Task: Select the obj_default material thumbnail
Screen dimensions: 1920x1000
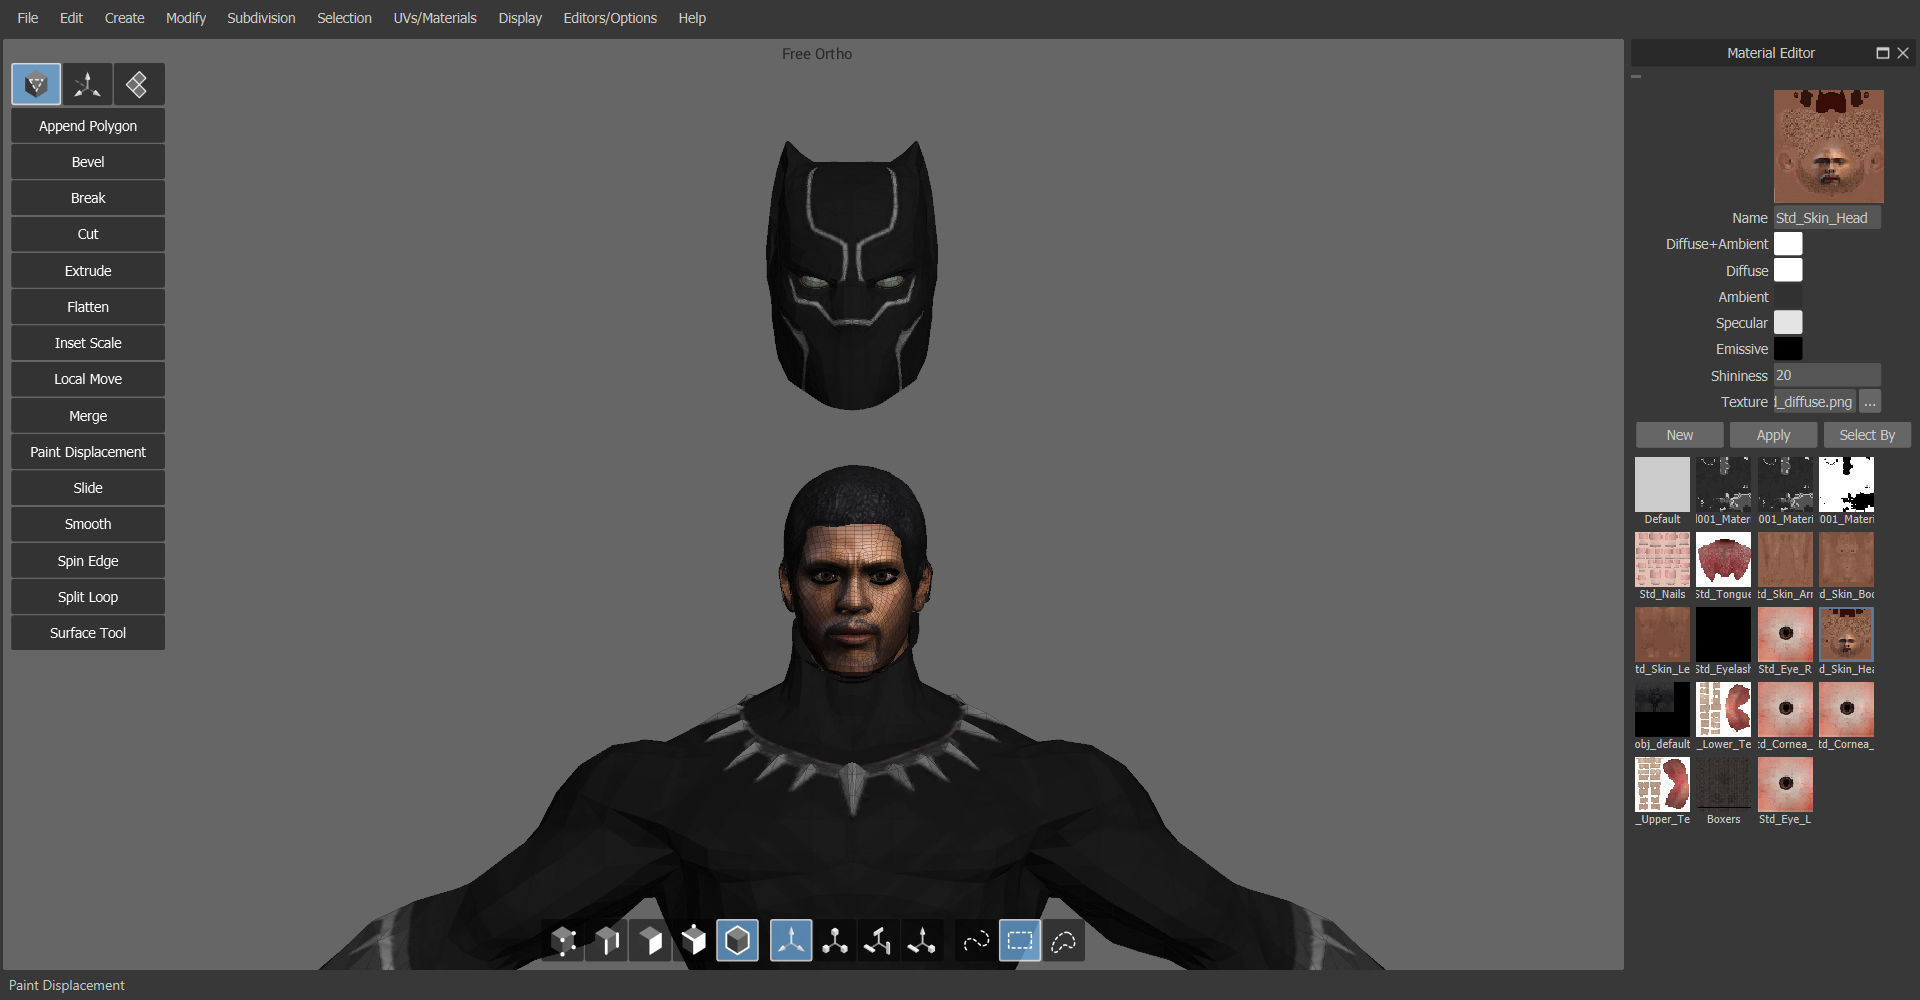Action: pos(1662,710)
